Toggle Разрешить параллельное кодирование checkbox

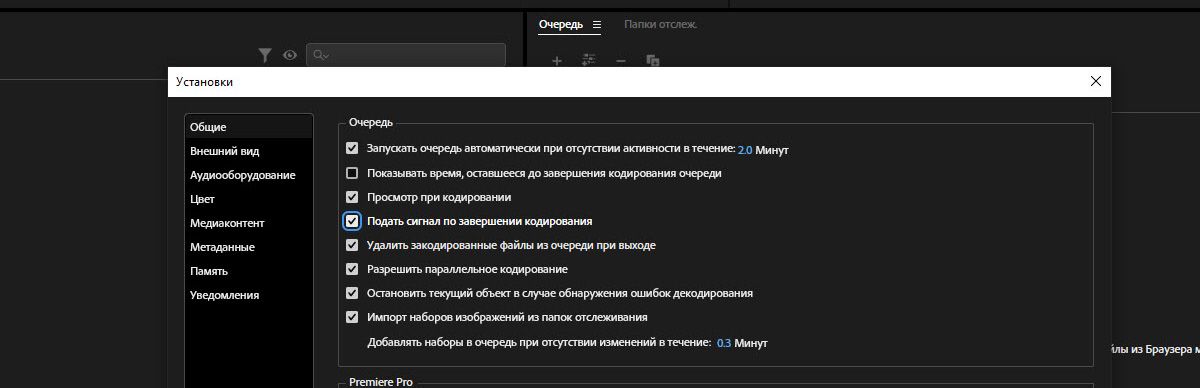click(x=352, y=269)
